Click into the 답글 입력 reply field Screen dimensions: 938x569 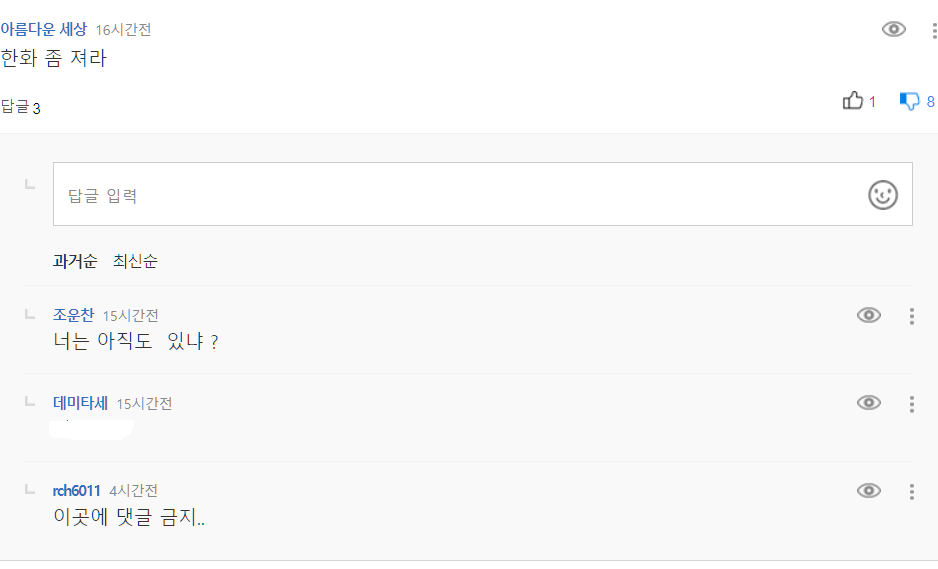tap(450, 195)
